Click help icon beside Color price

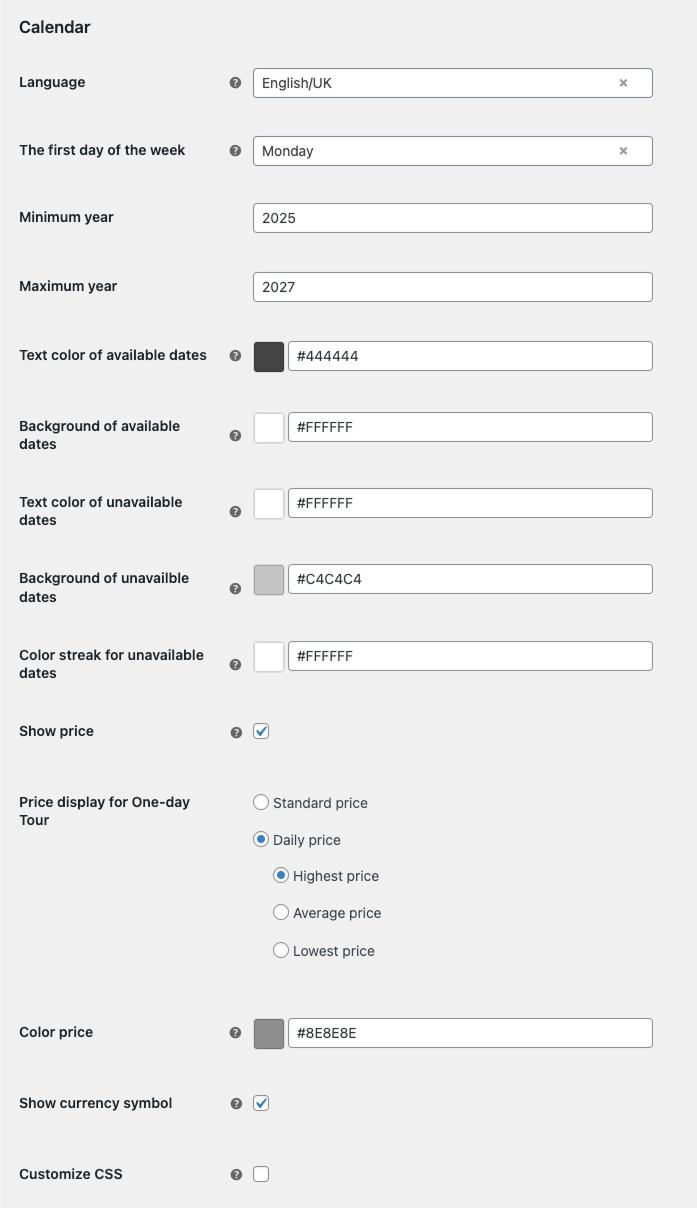click(235, 1033)
